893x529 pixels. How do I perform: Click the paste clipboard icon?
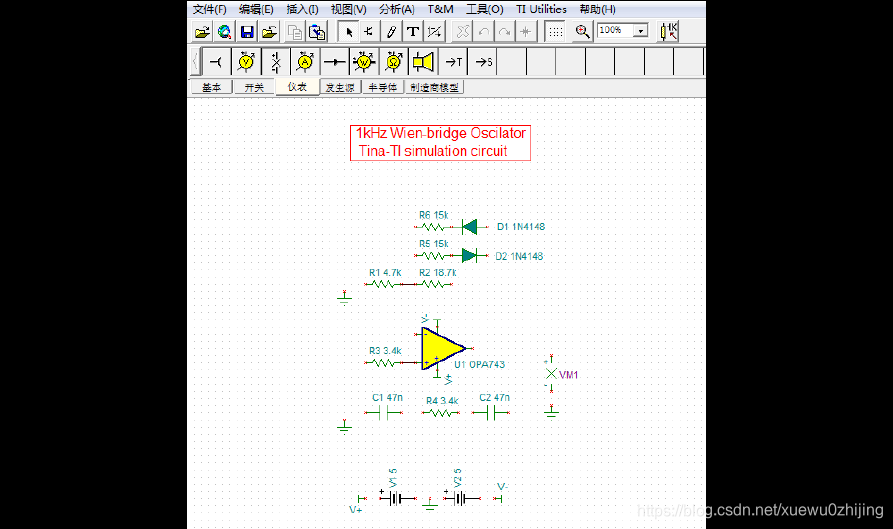(x=317, y=32)
